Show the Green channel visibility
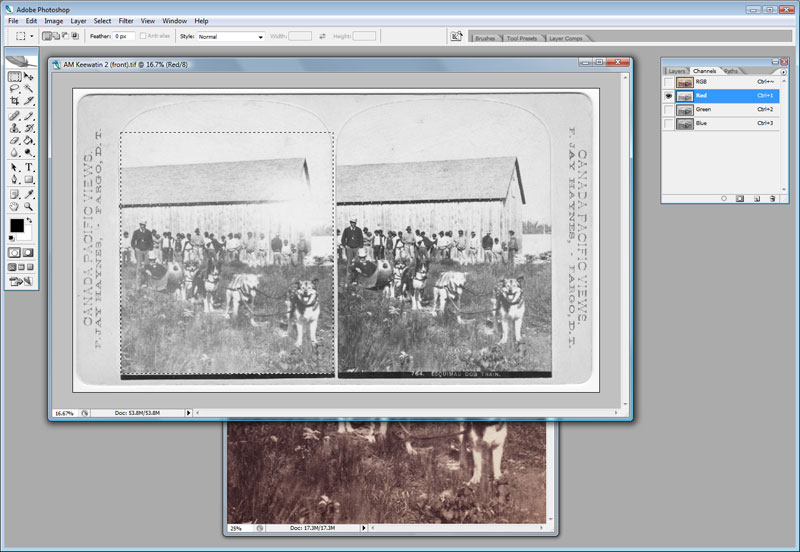The width and height of the screenshot is (800, 552). coord(668,109)
